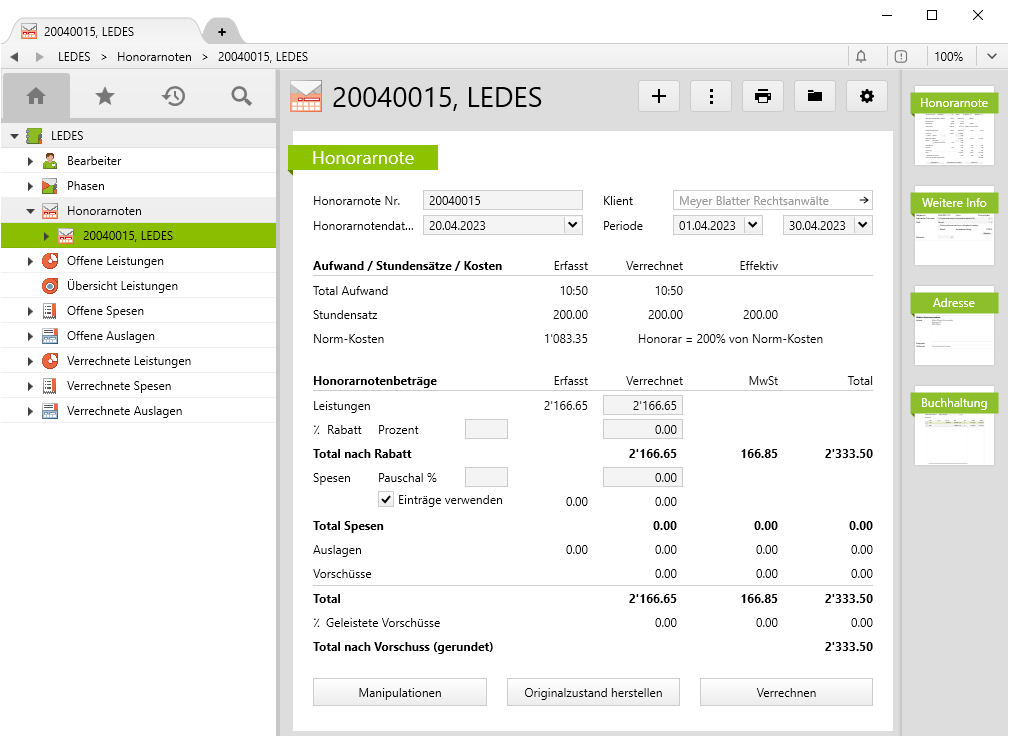Click the notification bell icon

[861, 57]
